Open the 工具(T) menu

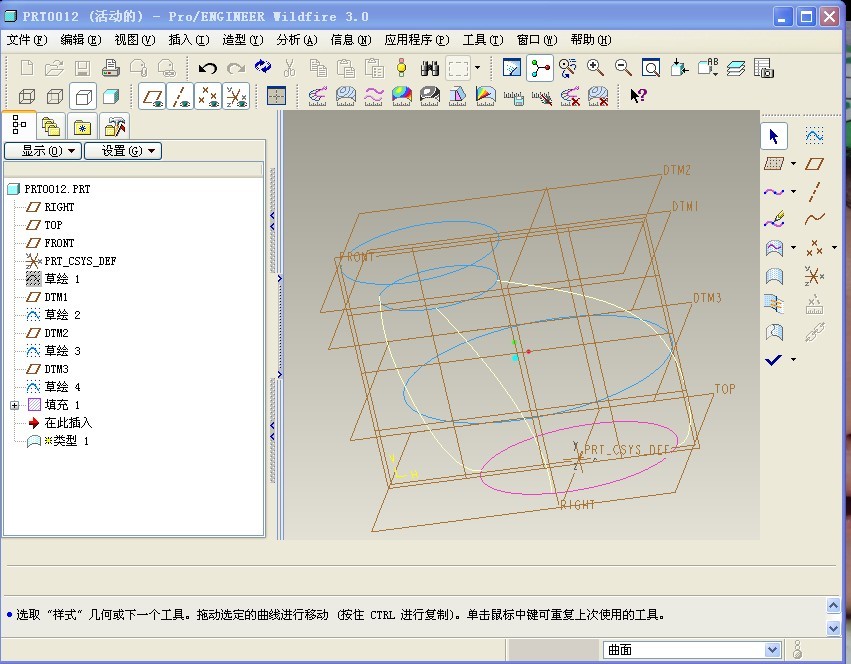483,40
